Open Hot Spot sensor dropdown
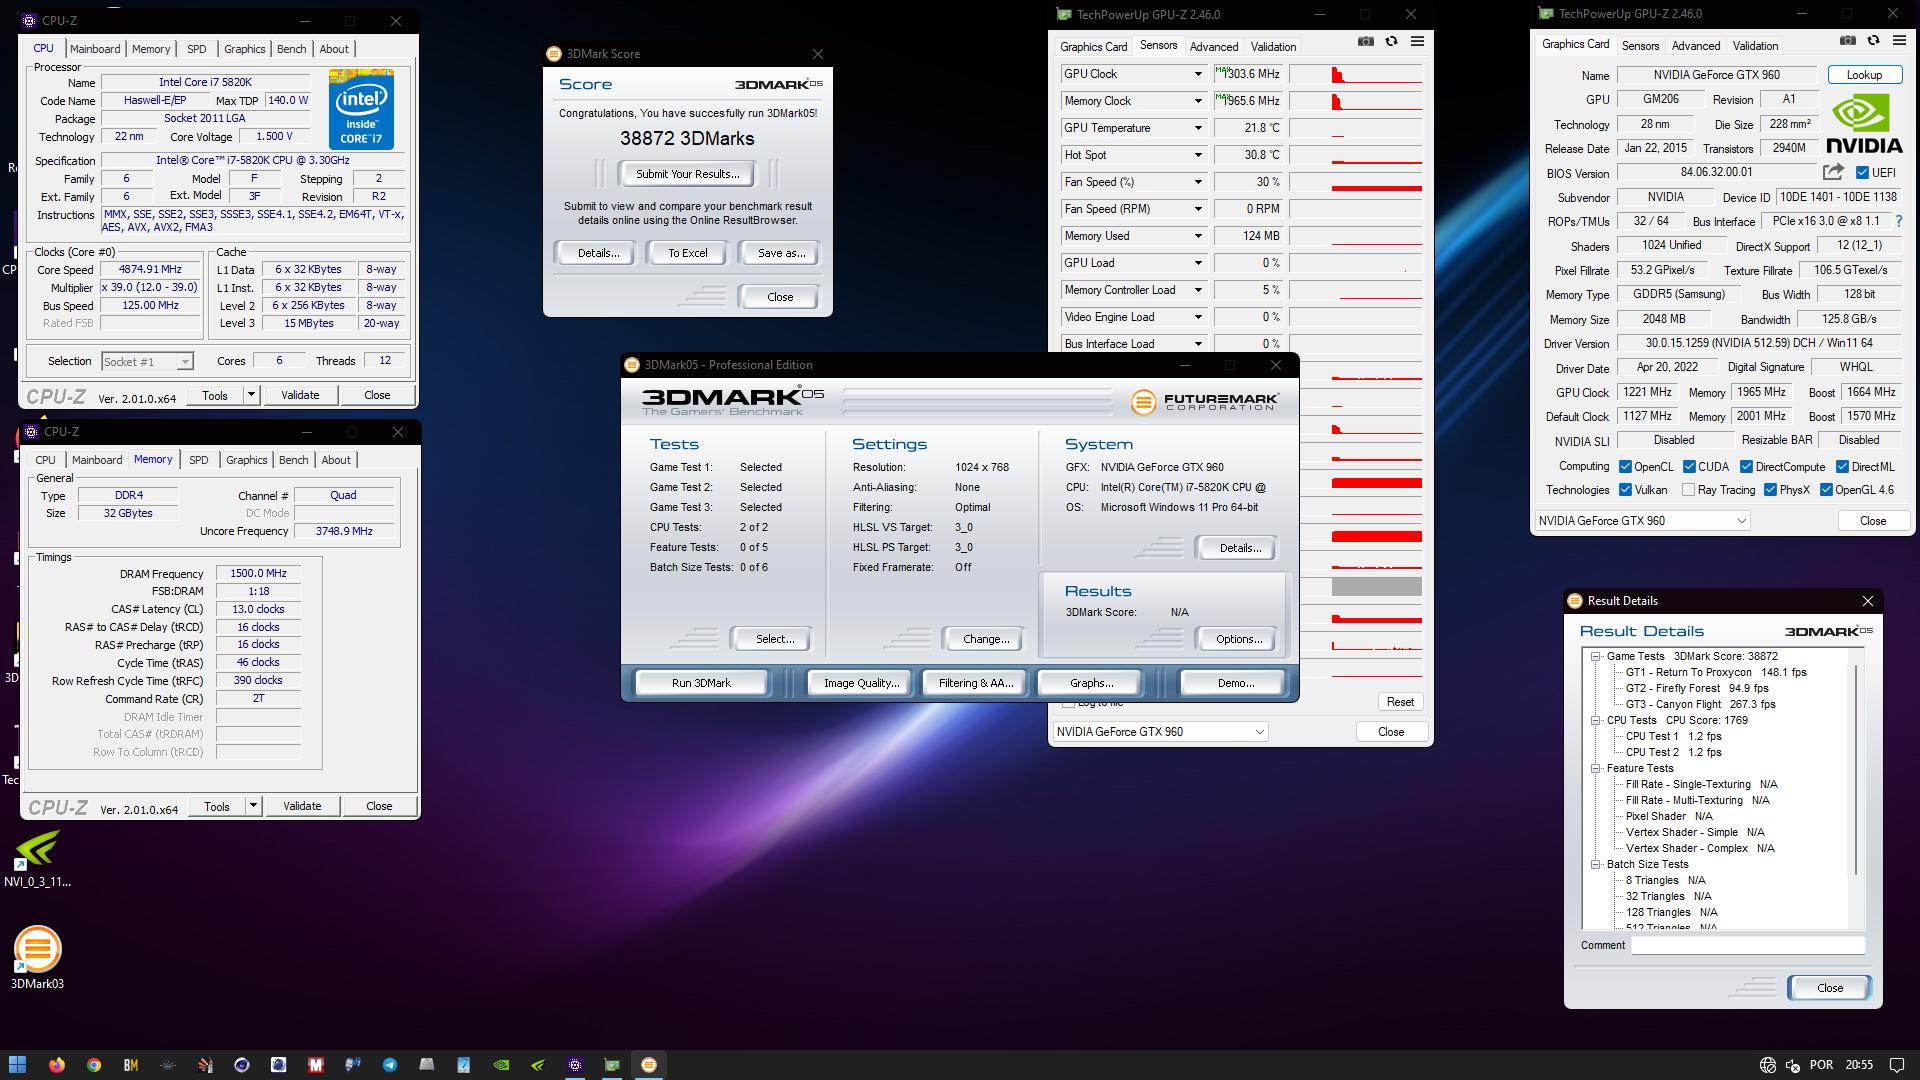 tap(1197, 155)
